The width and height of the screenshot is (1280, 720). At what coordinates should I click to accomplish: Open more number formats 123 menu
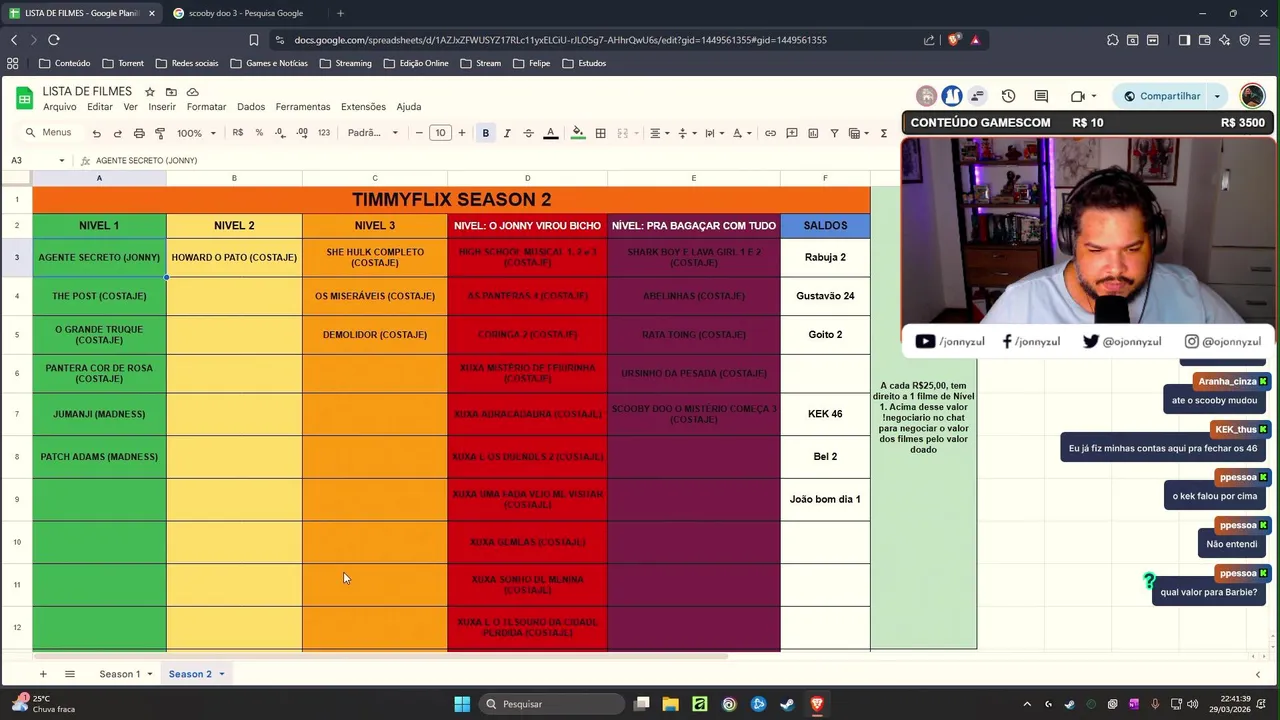[324, 133]
